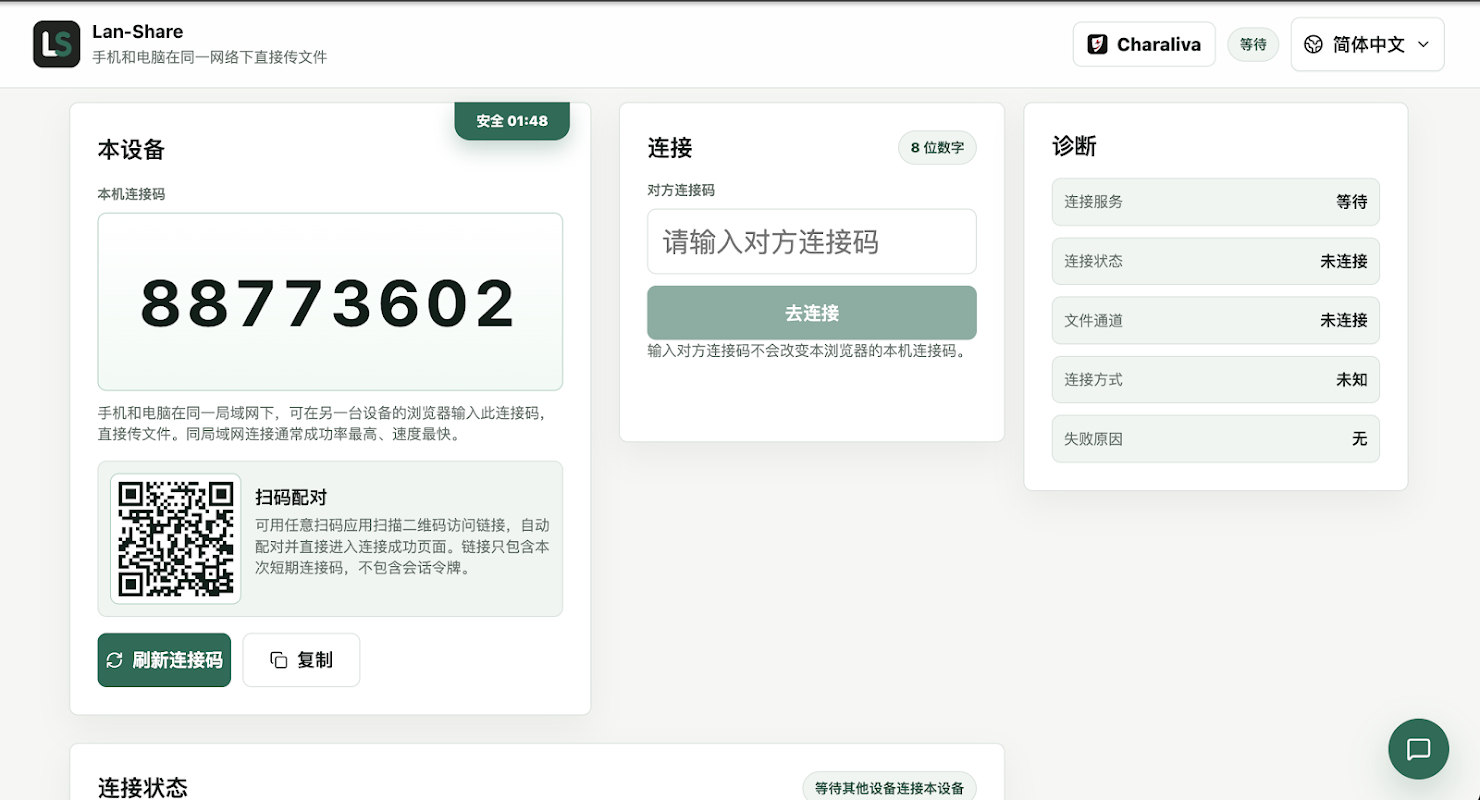
Task: Click the 本机连接码 label
Action: (131, 194)
